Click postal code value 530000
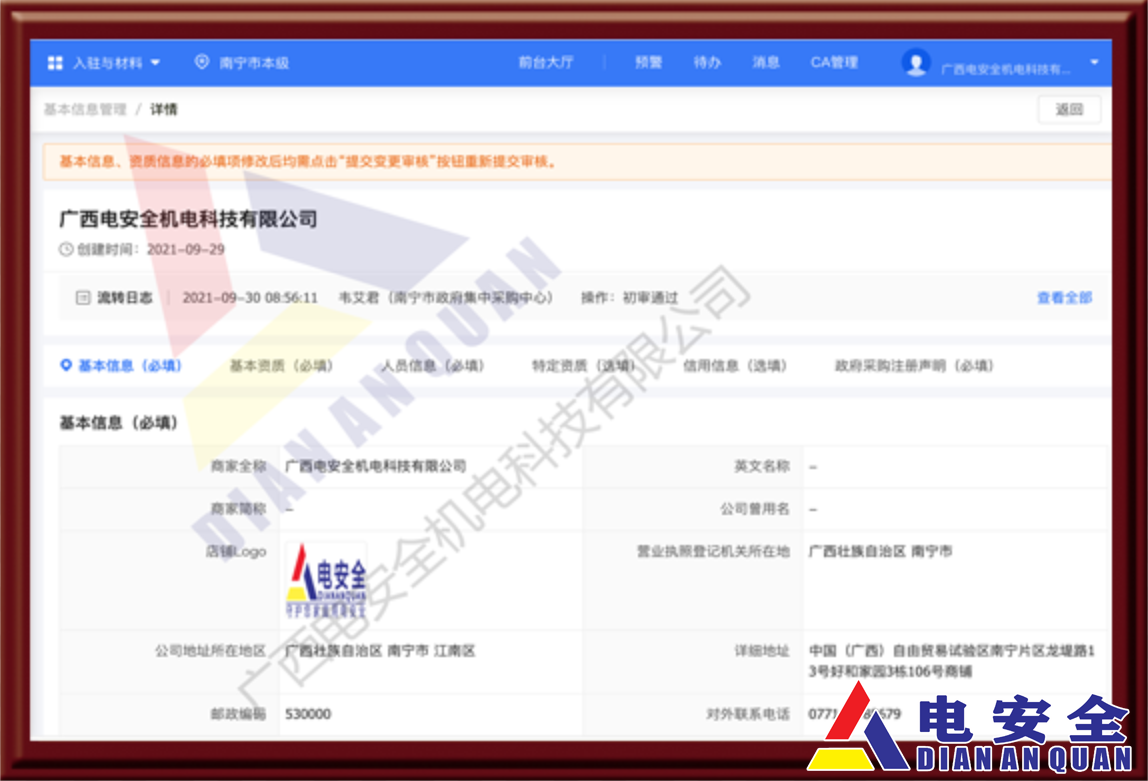Screen dimensions: 1148x781 (x=308, y=713)
